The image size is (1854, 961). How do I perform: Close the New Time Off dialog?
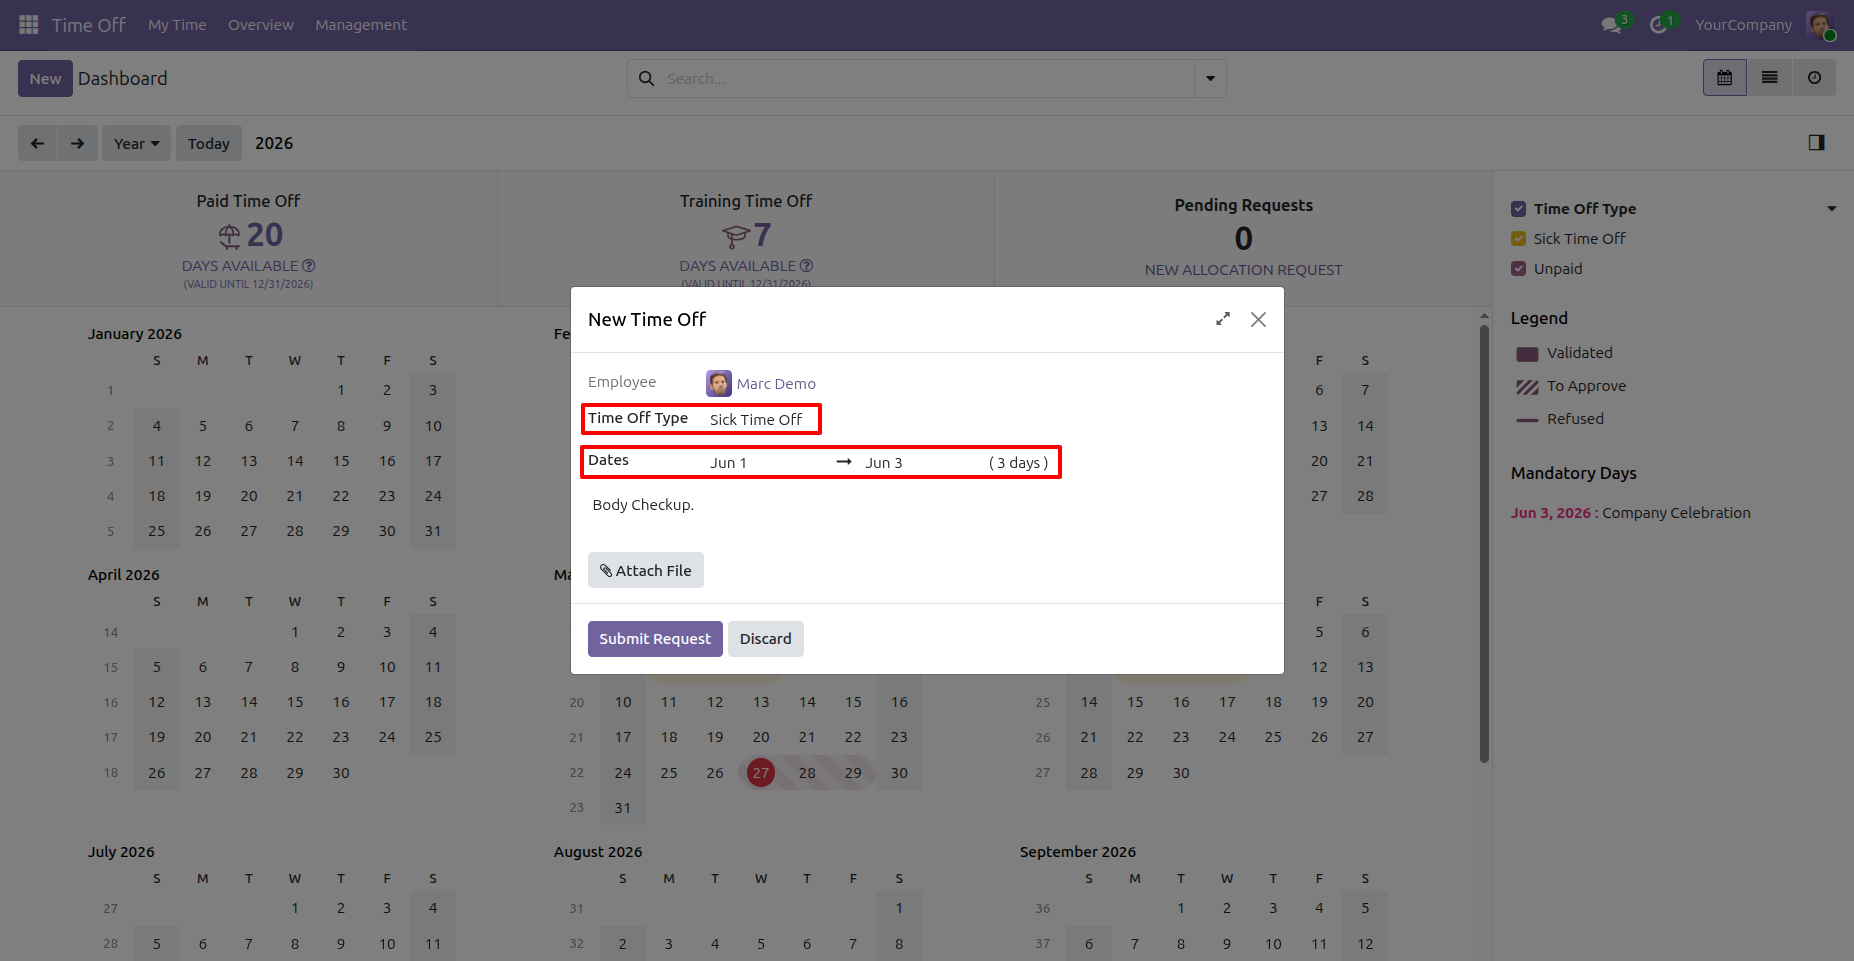(x=1258, y=319)
